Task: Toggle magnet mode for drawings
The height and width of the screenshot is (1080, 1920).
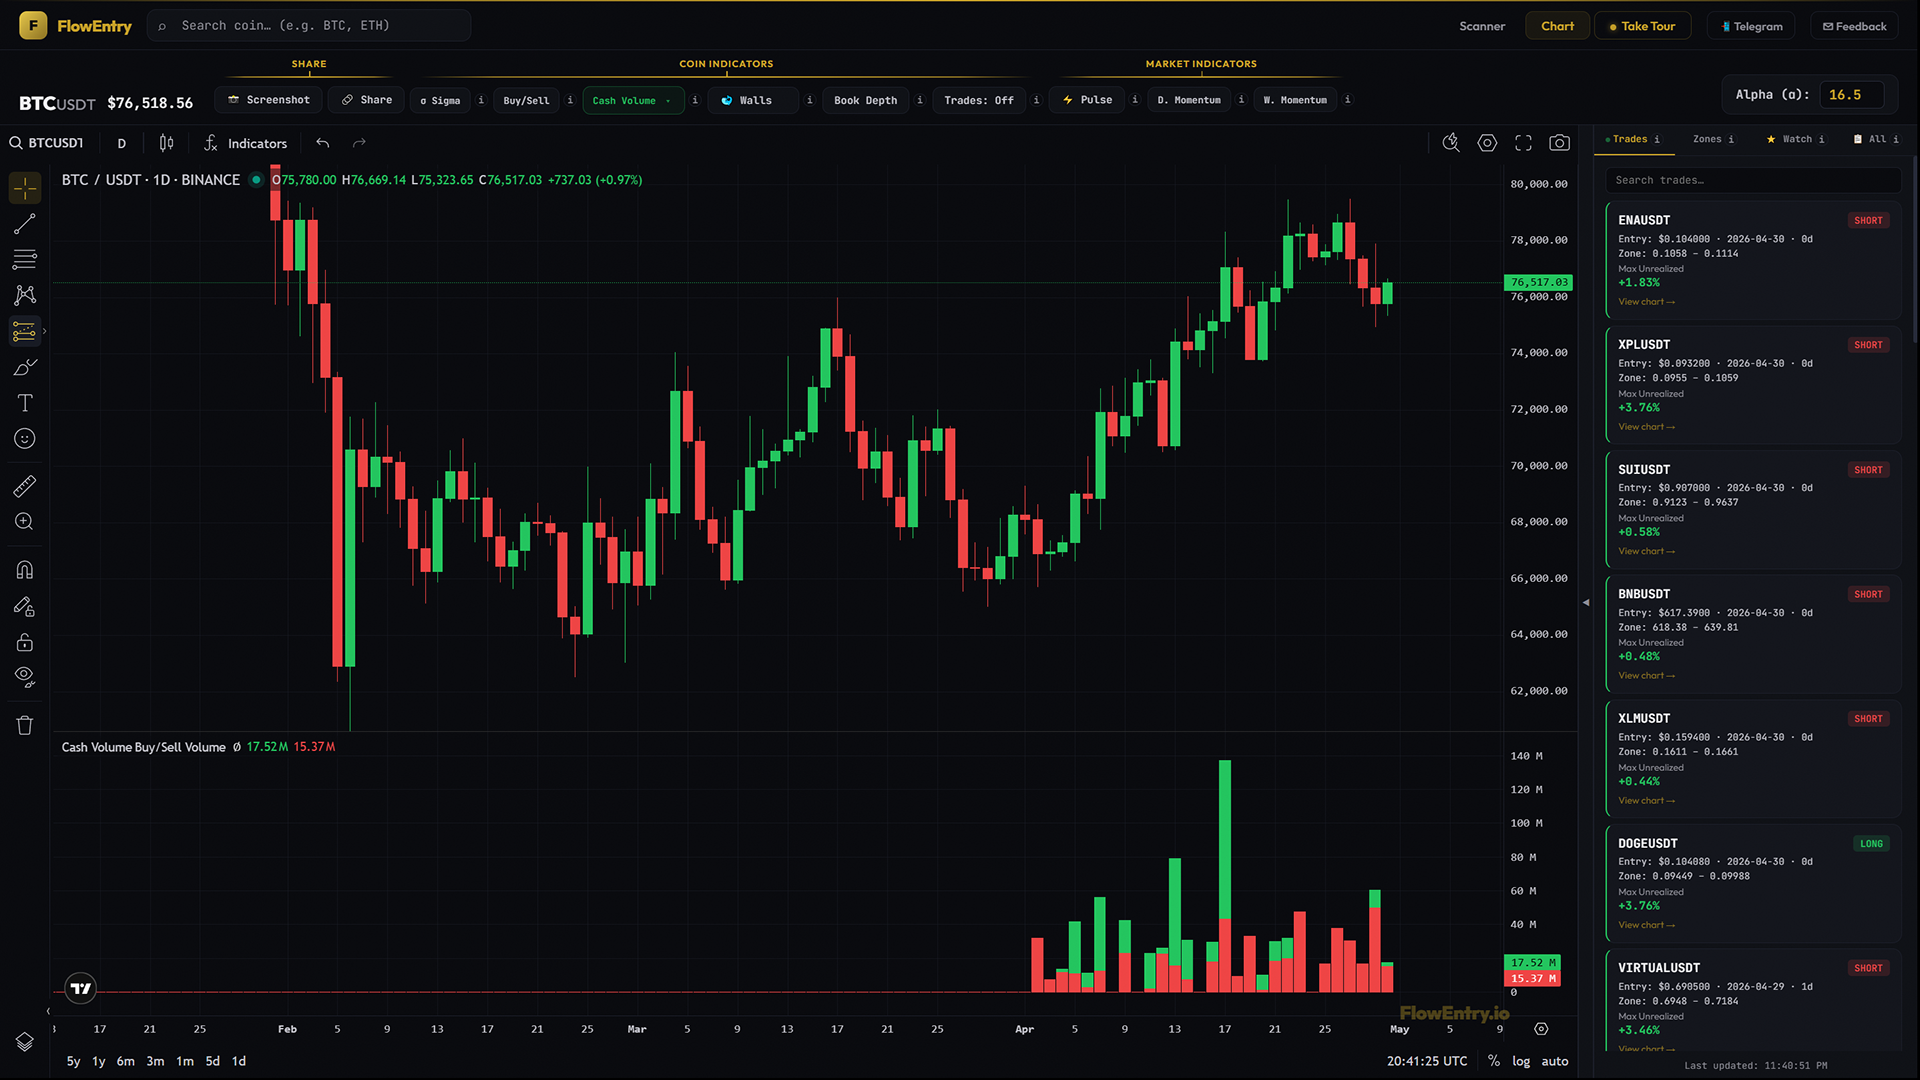Action: 25,570
